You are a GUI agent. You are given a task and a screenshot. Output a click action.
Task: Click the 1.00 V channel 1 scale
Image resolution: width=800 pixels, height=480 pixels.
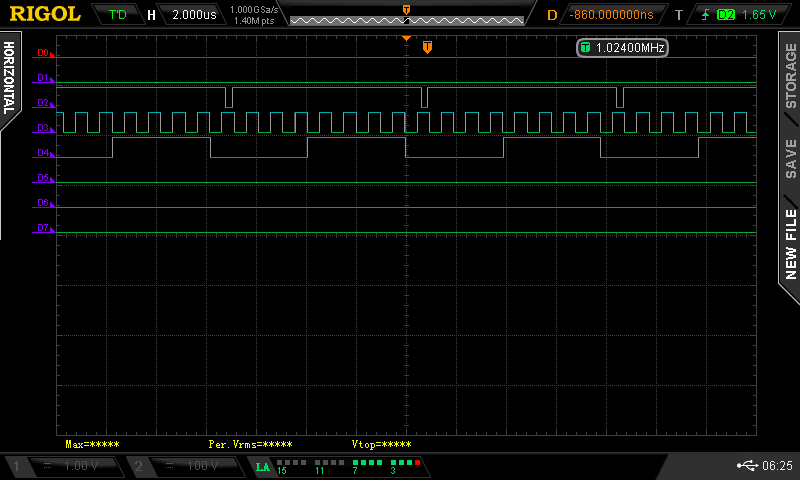tap(81, 466)
